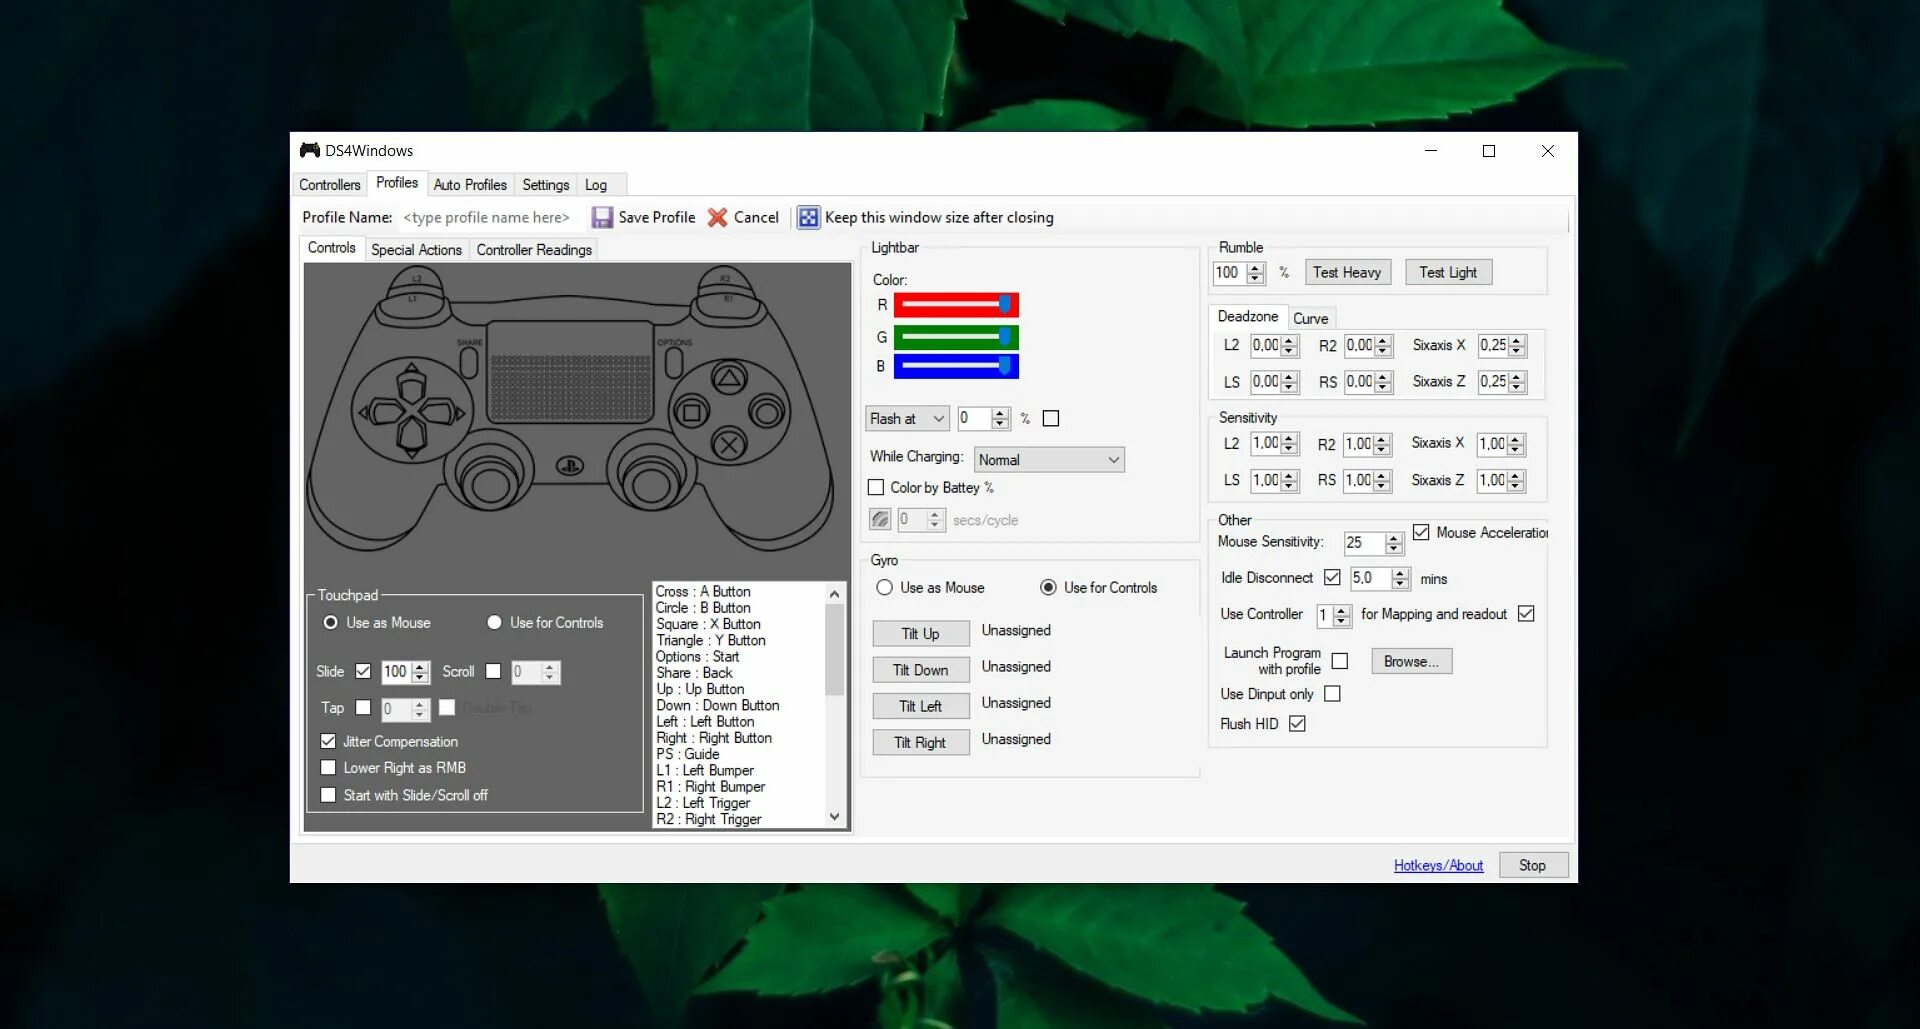This screenshot has height=1029, width=1920.
Task: Open the Auto Profiles tab
Action: (x=470, y=185)
